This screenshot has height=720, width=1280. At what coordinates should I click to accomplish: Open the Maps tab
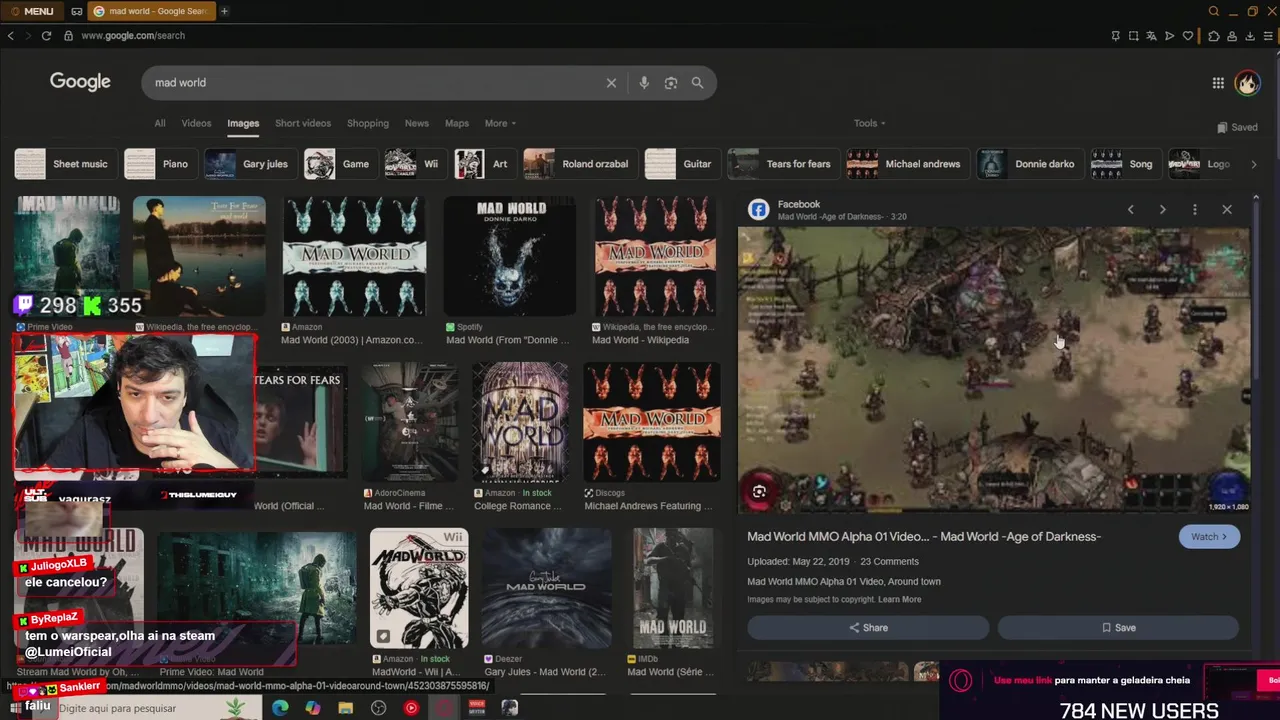coord(457,123)
